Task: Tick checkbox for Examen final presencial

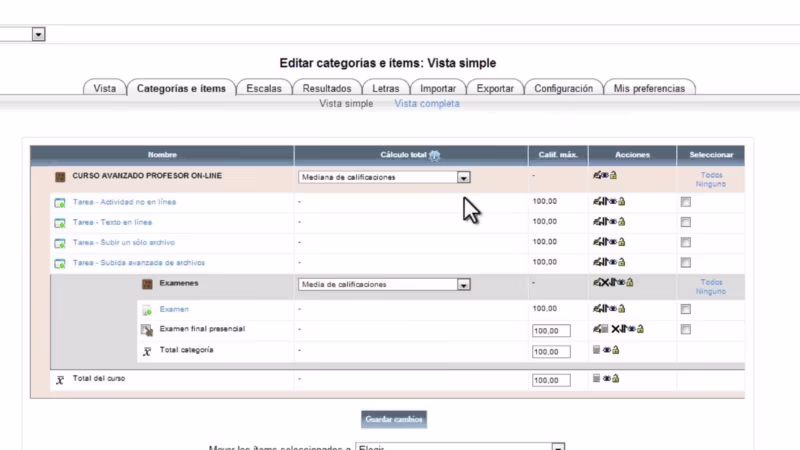Action: pyautogui.click(x=686, y=330)
